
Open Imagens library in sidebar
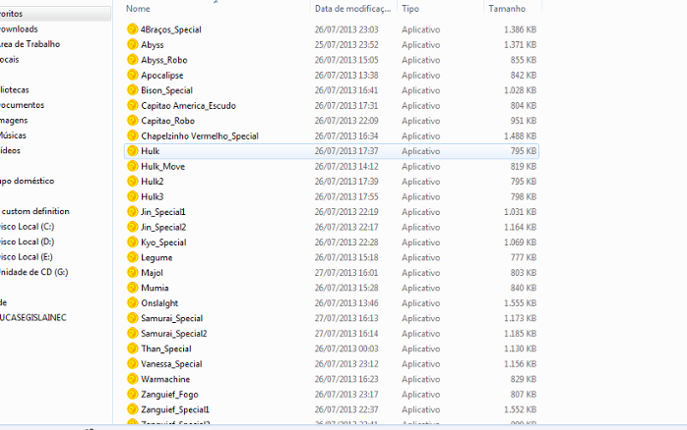[x=14, y=120]
